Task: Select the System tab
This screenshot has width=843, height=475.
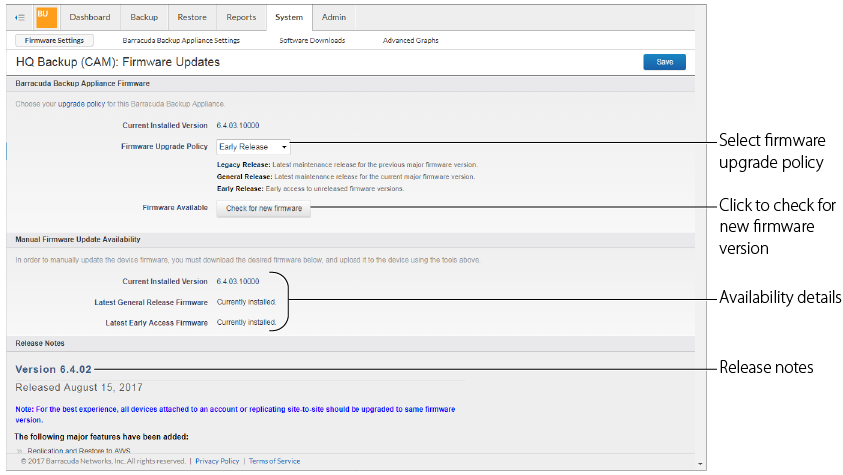Action: (x=289, y=17)
